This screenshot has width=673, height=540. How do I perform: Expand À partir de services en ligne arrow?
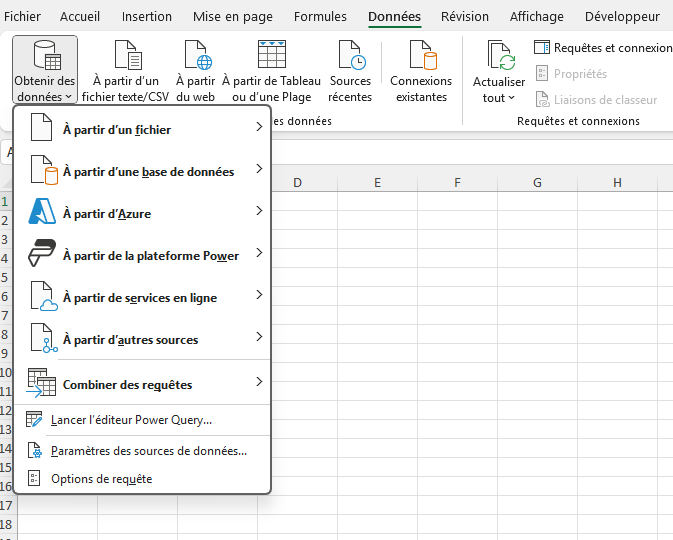tap(259, 294)
